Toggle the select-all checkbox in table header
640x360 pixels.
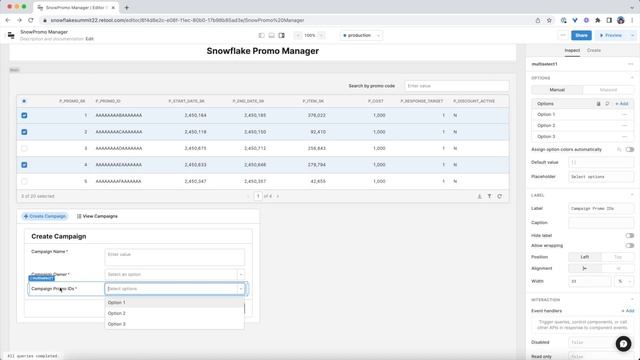tap(24, 101)
